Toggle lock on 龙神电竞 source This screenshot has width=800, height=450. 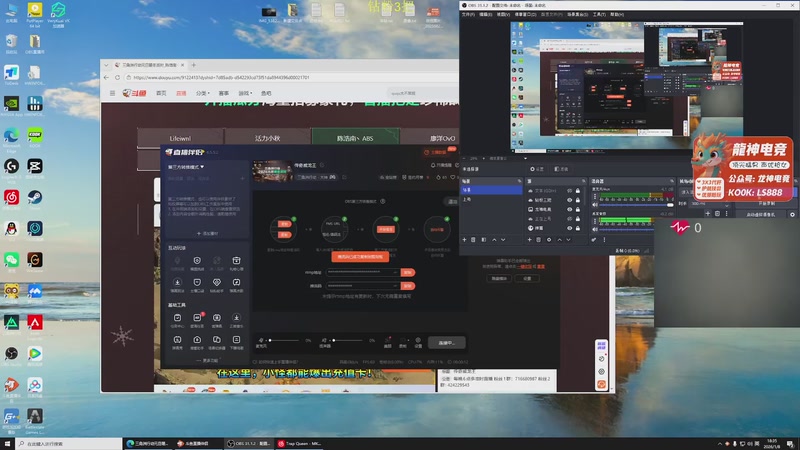pyautogui.click(x=578, y=209)
